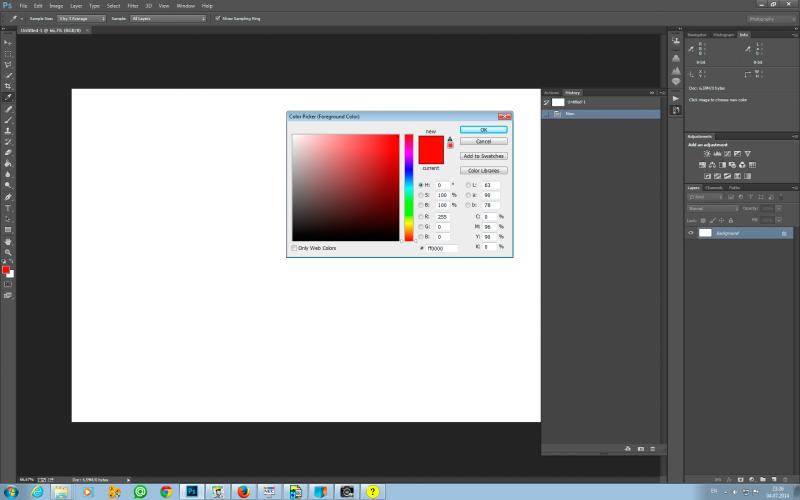Switch to the Histogram tab
Viewport: 800px width, 500px height.
tap(723, 35)
